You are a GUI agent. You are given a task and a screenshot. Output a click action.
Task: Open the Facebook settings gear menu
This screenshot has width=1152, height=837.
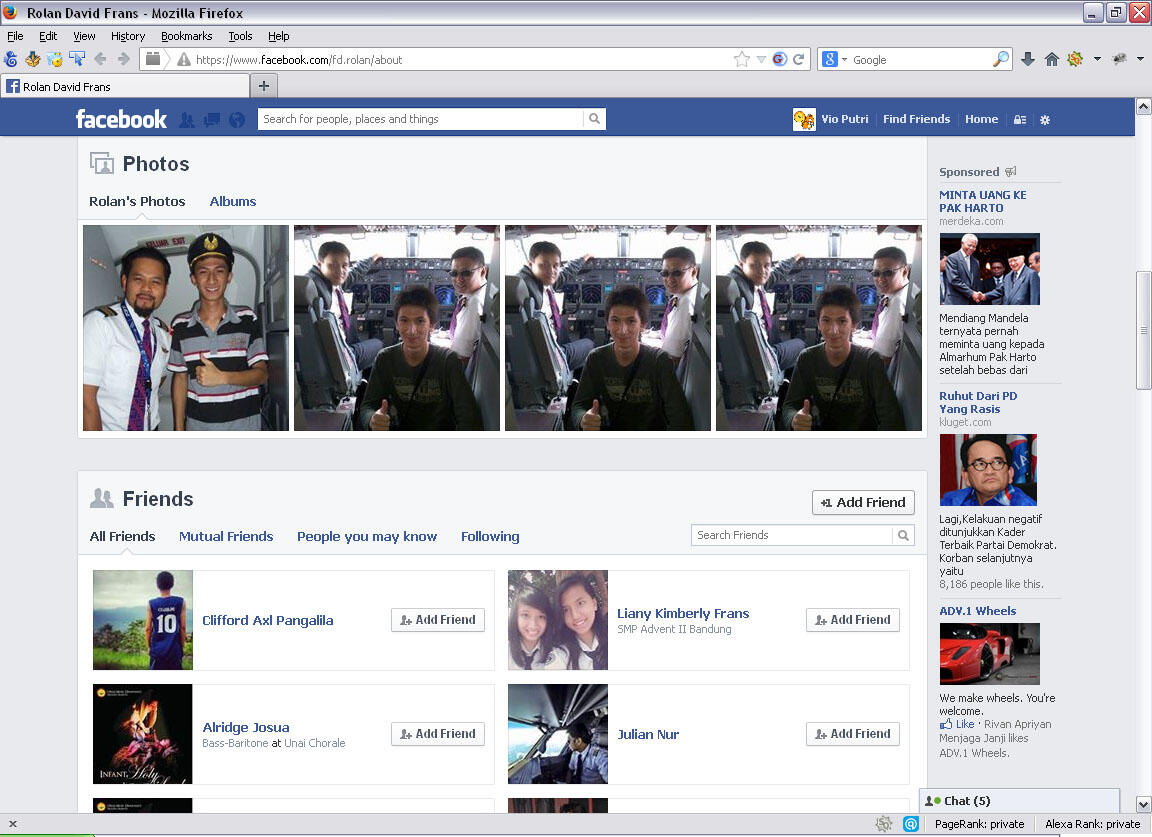click(1045, 120)
